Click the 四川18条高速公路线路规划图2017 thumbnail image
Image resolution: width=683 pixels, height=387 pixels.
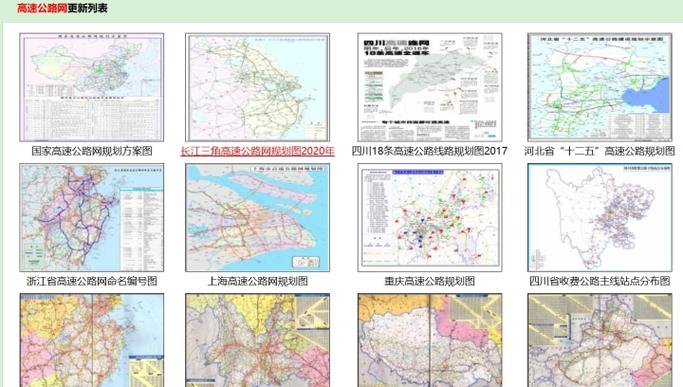(x=429, y=87)
